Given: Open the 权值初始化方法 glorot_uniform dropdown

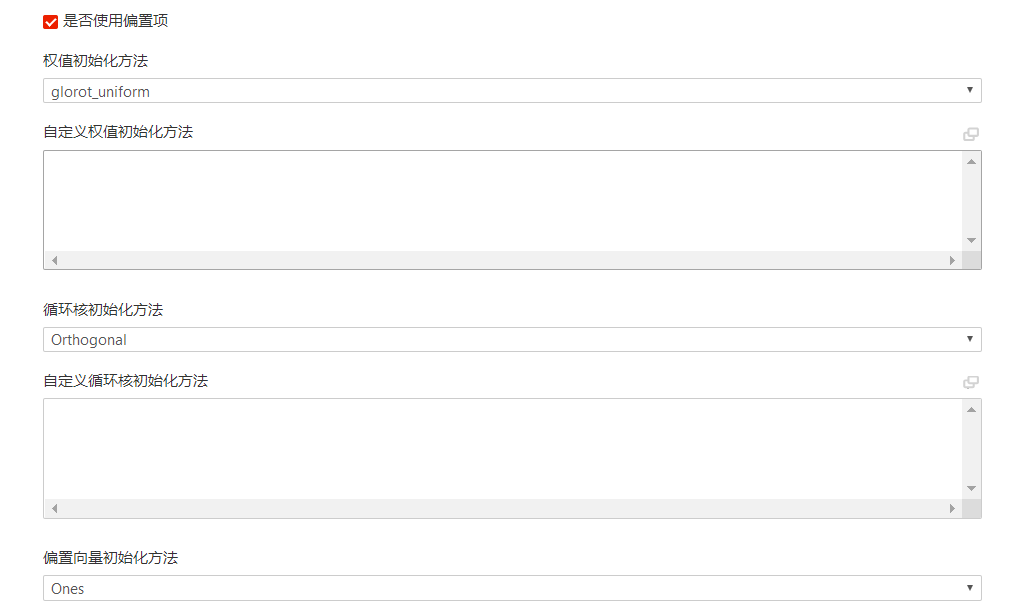Looking at the screenshot, I should [512, 91].
